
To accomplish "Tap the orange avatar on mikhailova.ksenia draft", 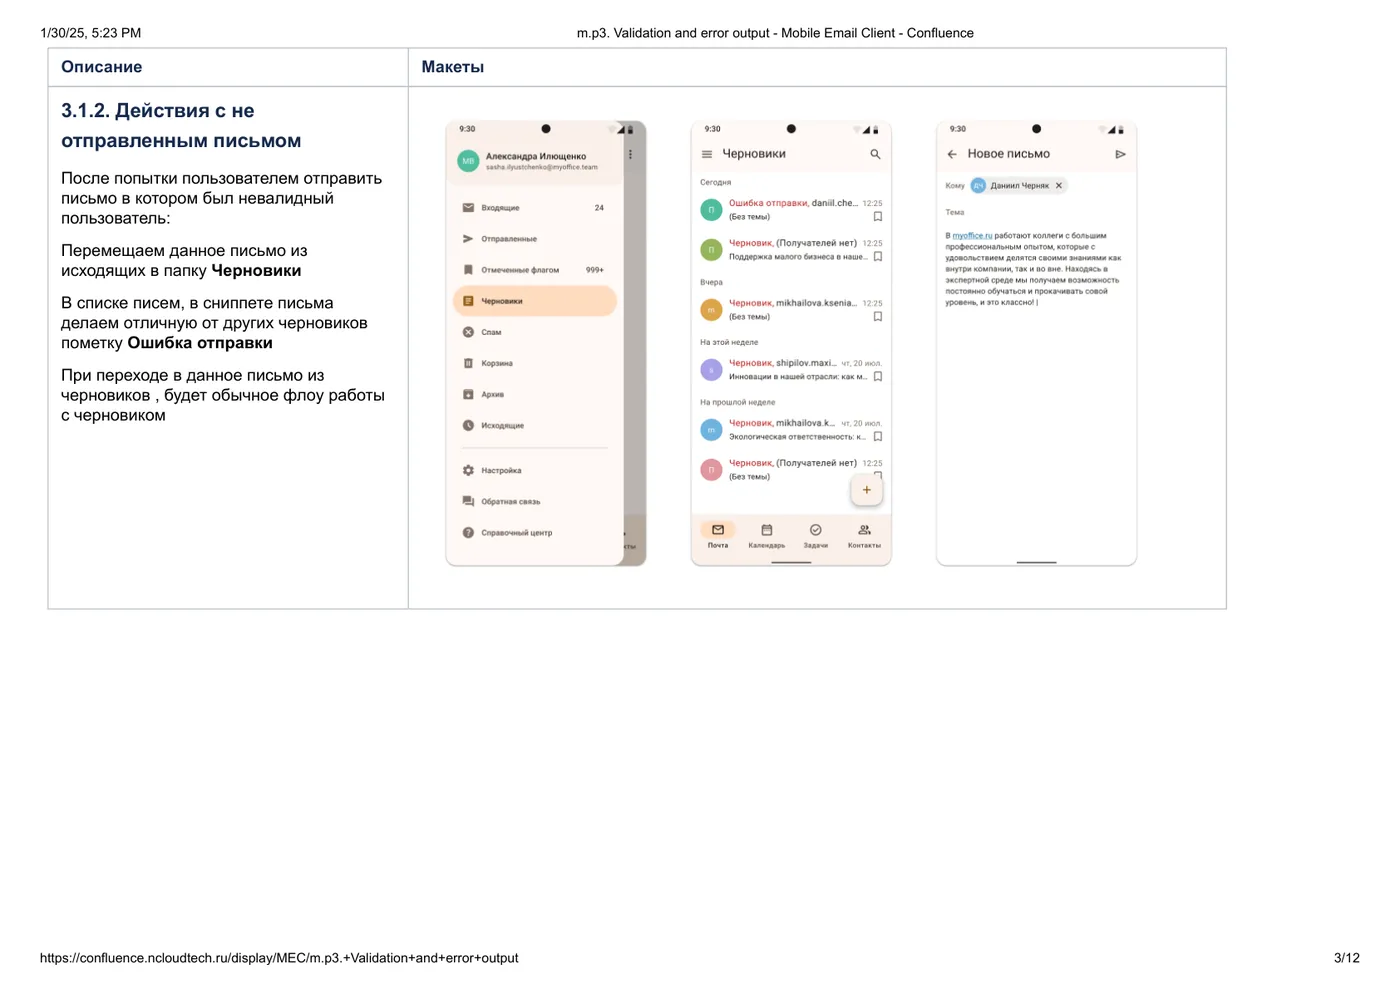I will [711, 310].
